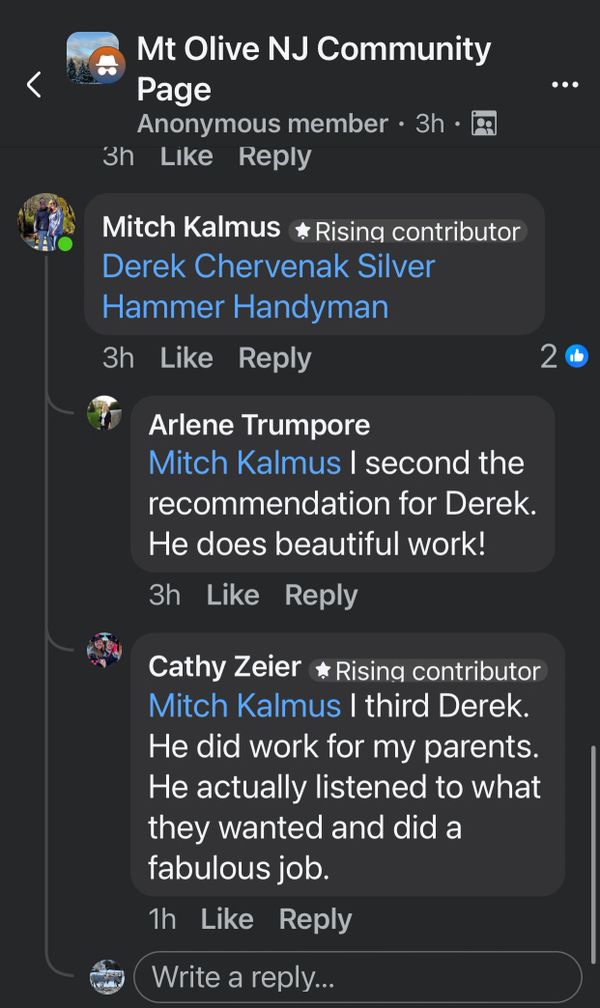Tap the Mt Olive group avatar icon
The height and width of the screenshot is (1008, 600).
point(96,58)
